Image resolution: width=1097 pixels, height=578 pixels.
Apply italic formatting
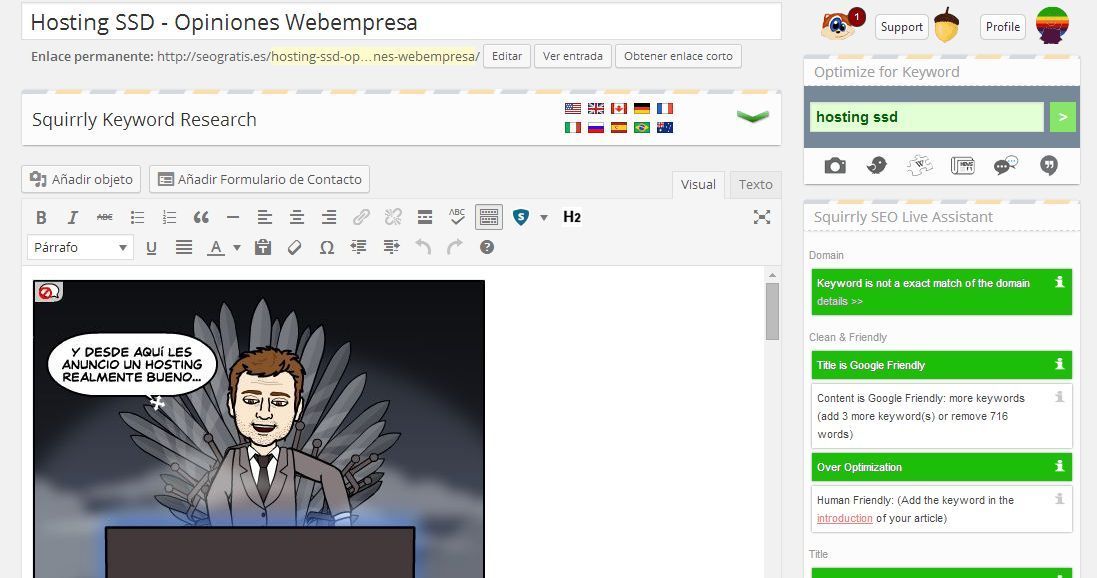pos(73,218)
